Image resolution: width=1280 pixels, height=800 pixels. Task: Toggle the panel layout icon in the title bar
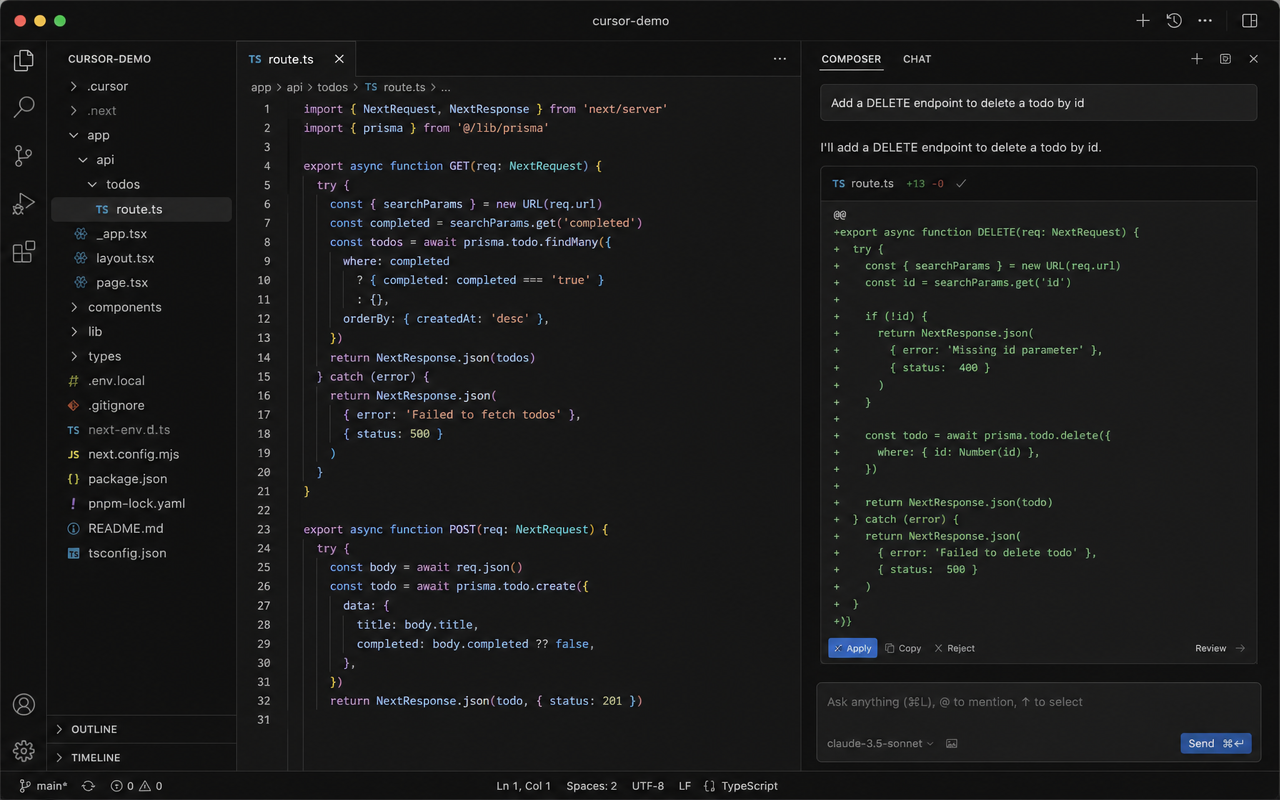click(x=1250, y=20)
